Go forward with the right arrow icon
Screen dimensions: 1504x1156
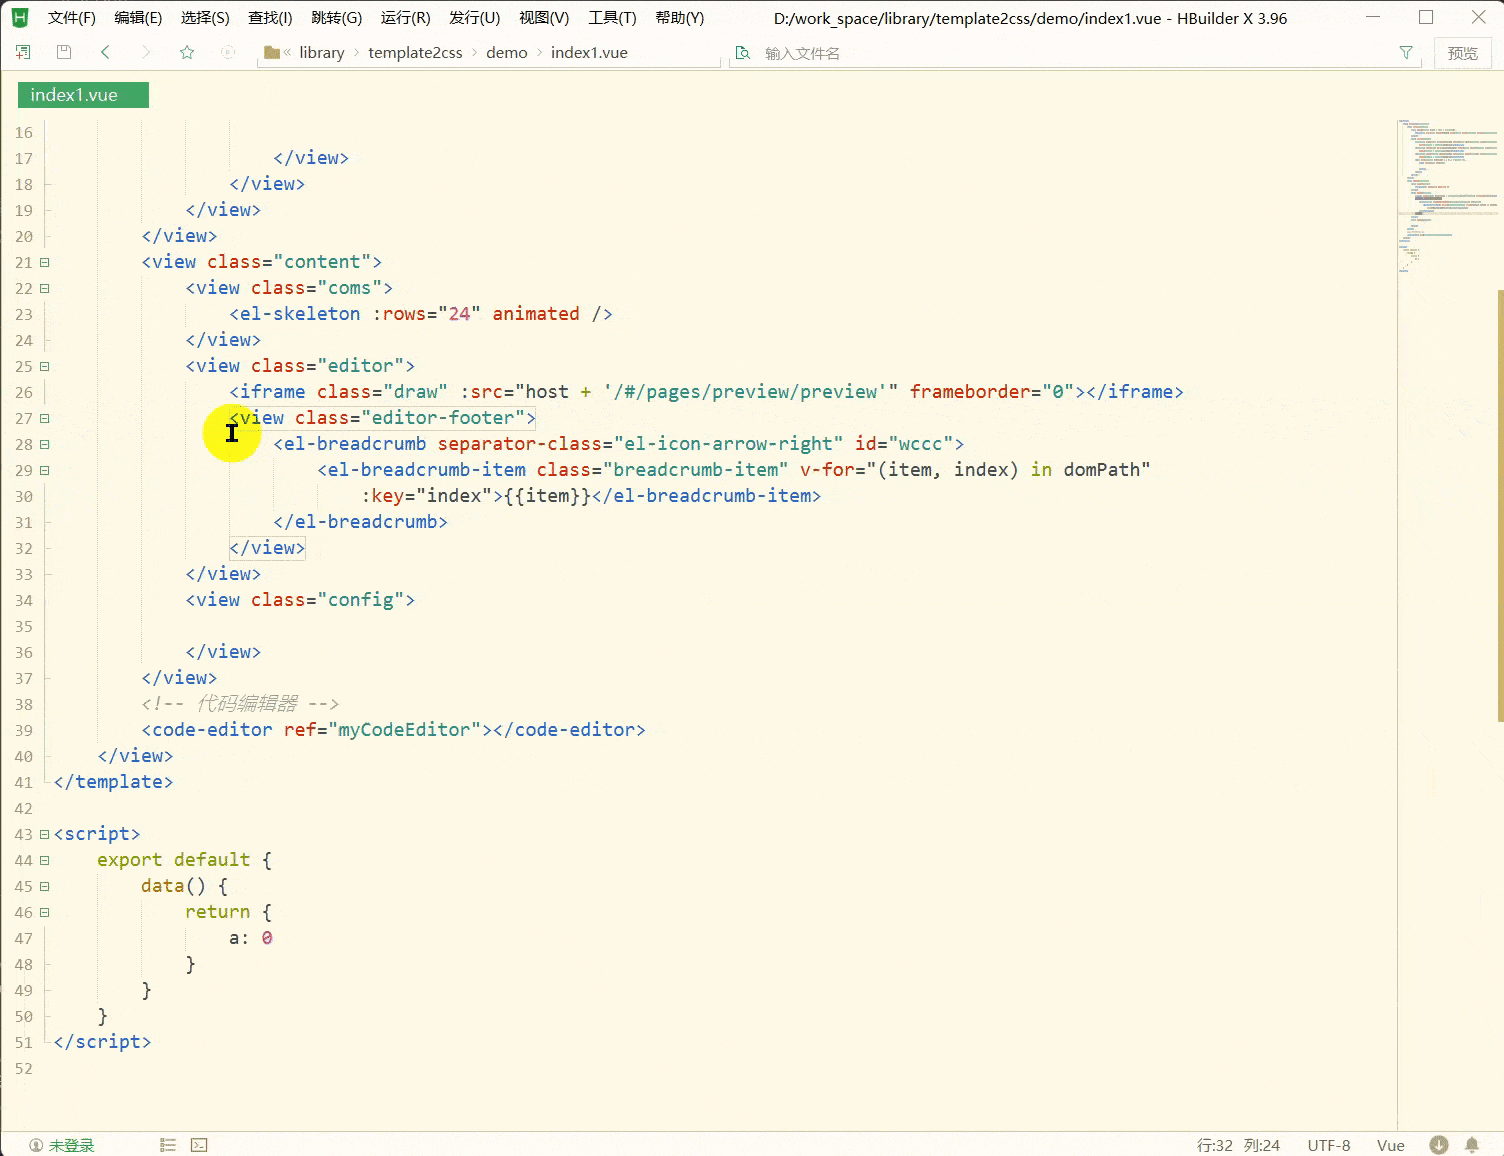click(146, 52)
